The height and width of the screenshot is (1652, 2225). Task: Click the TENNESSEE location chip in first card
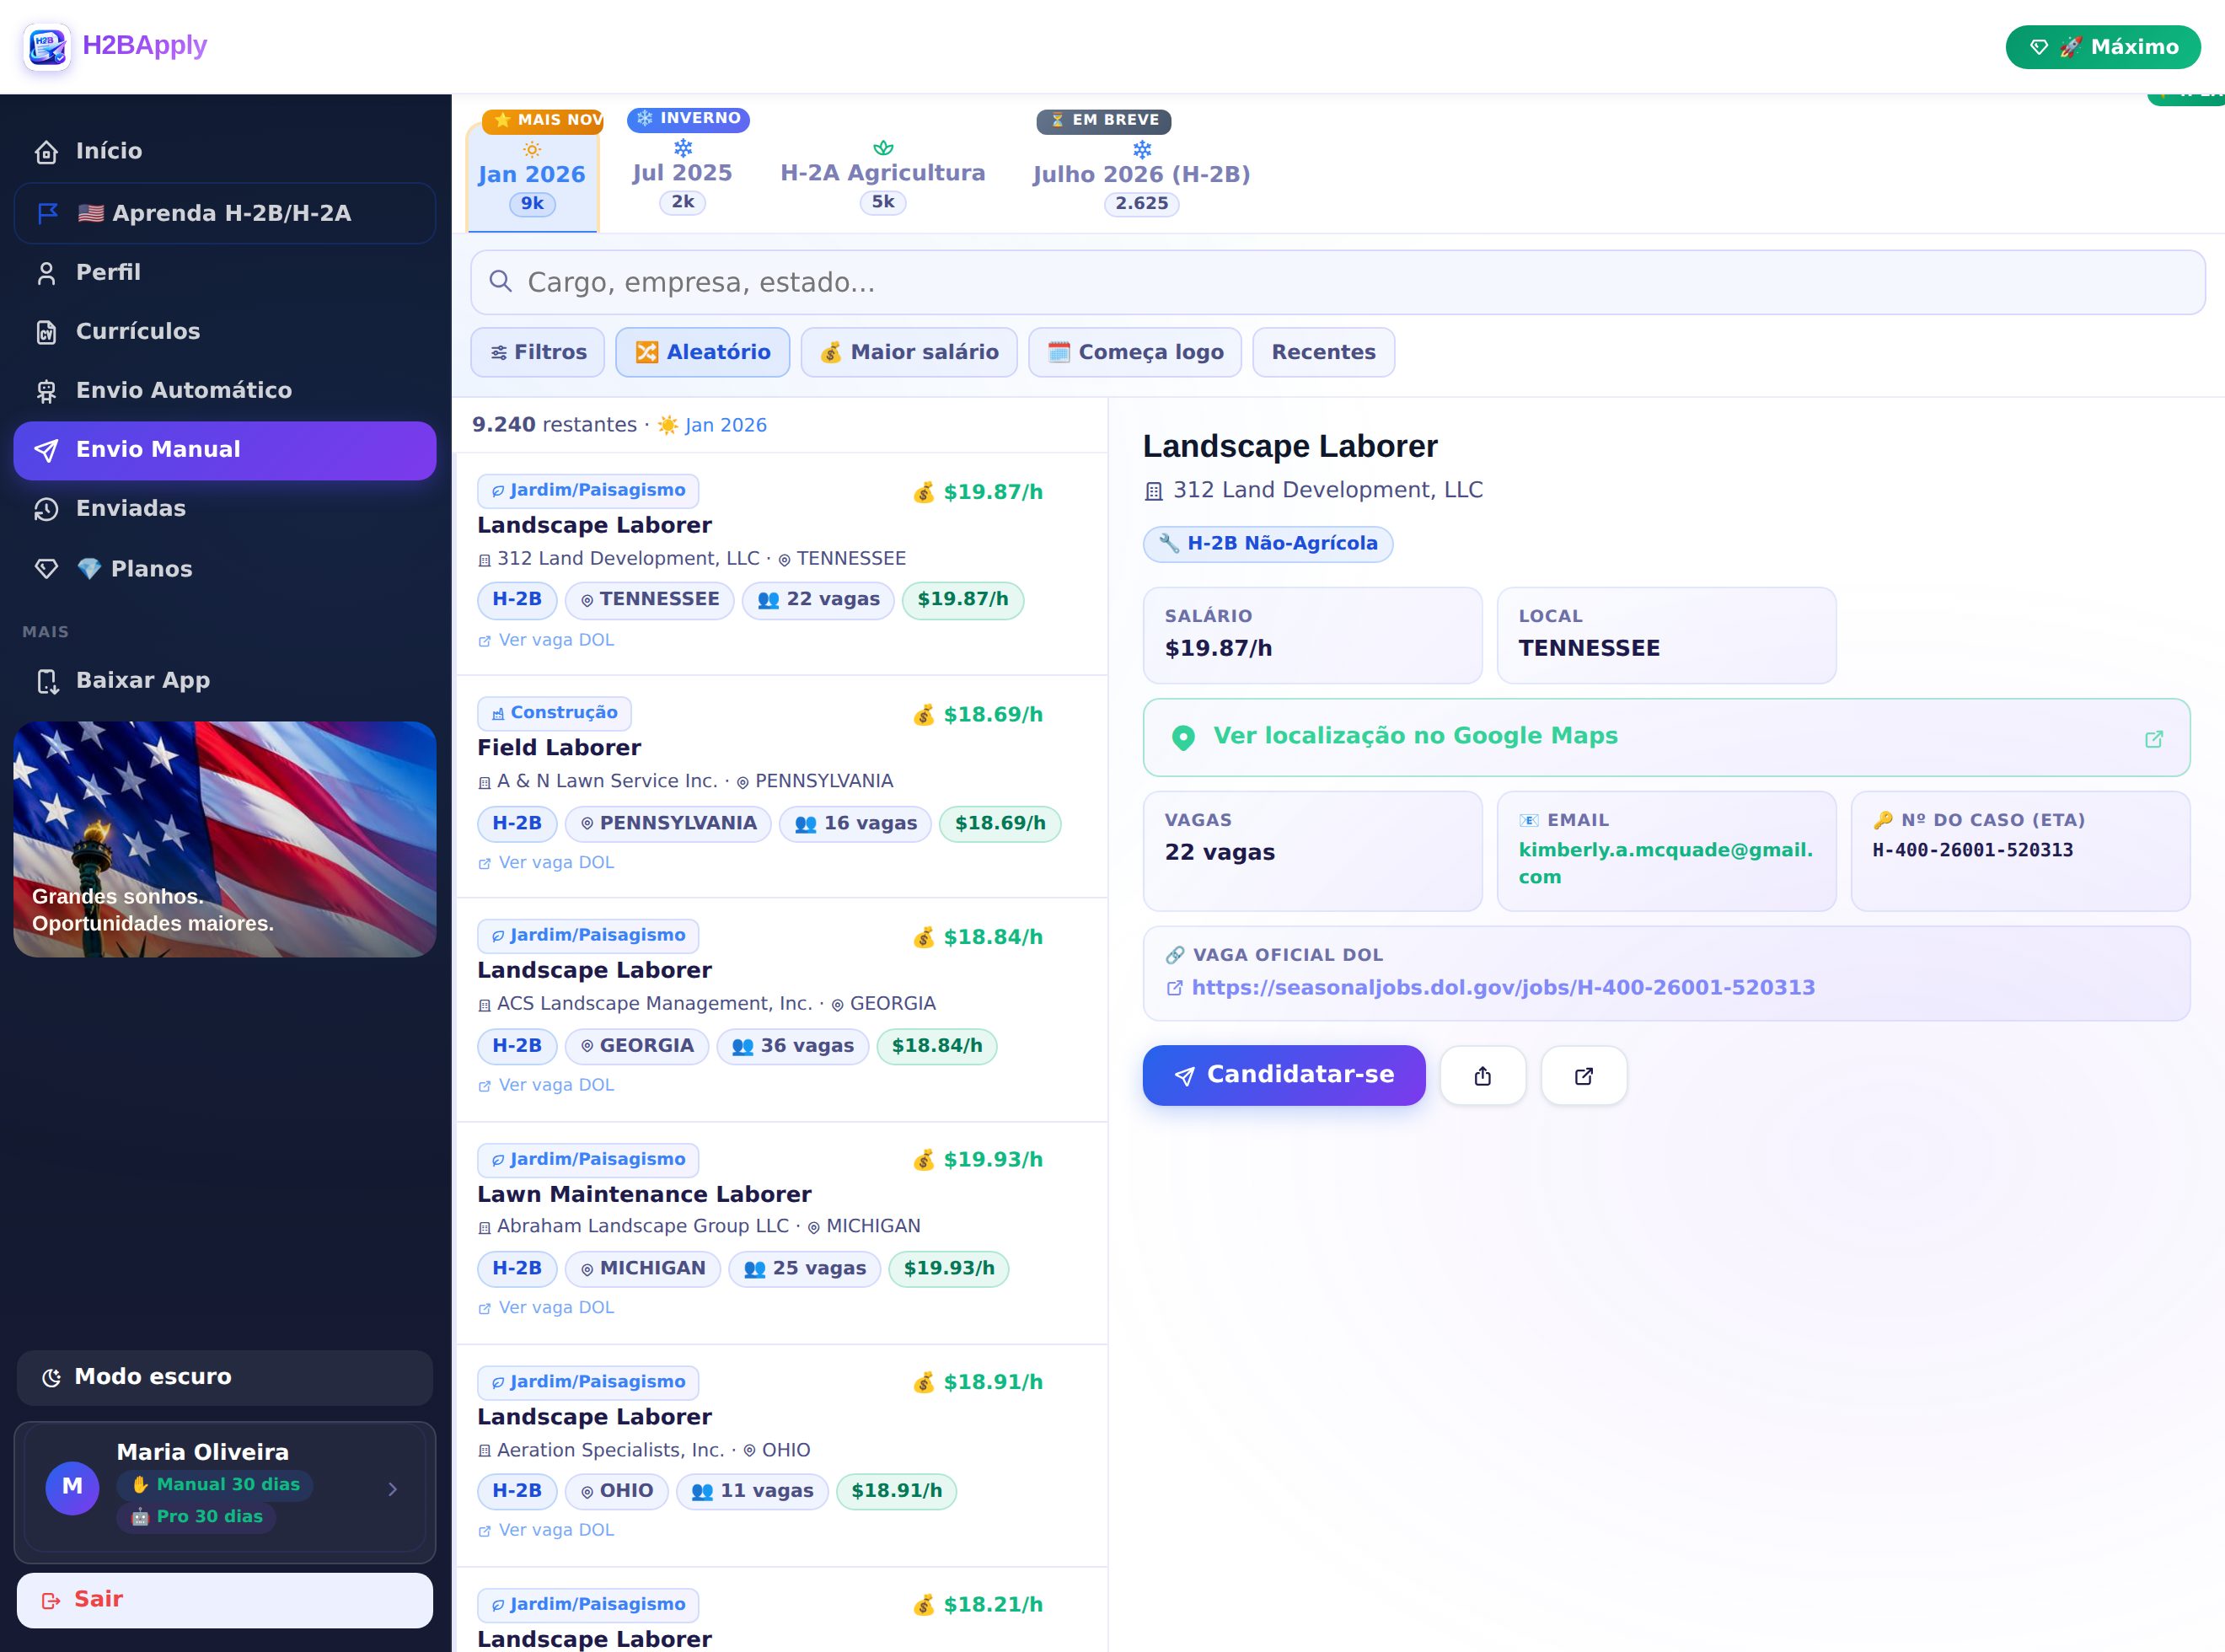click(x=649, y=600)
